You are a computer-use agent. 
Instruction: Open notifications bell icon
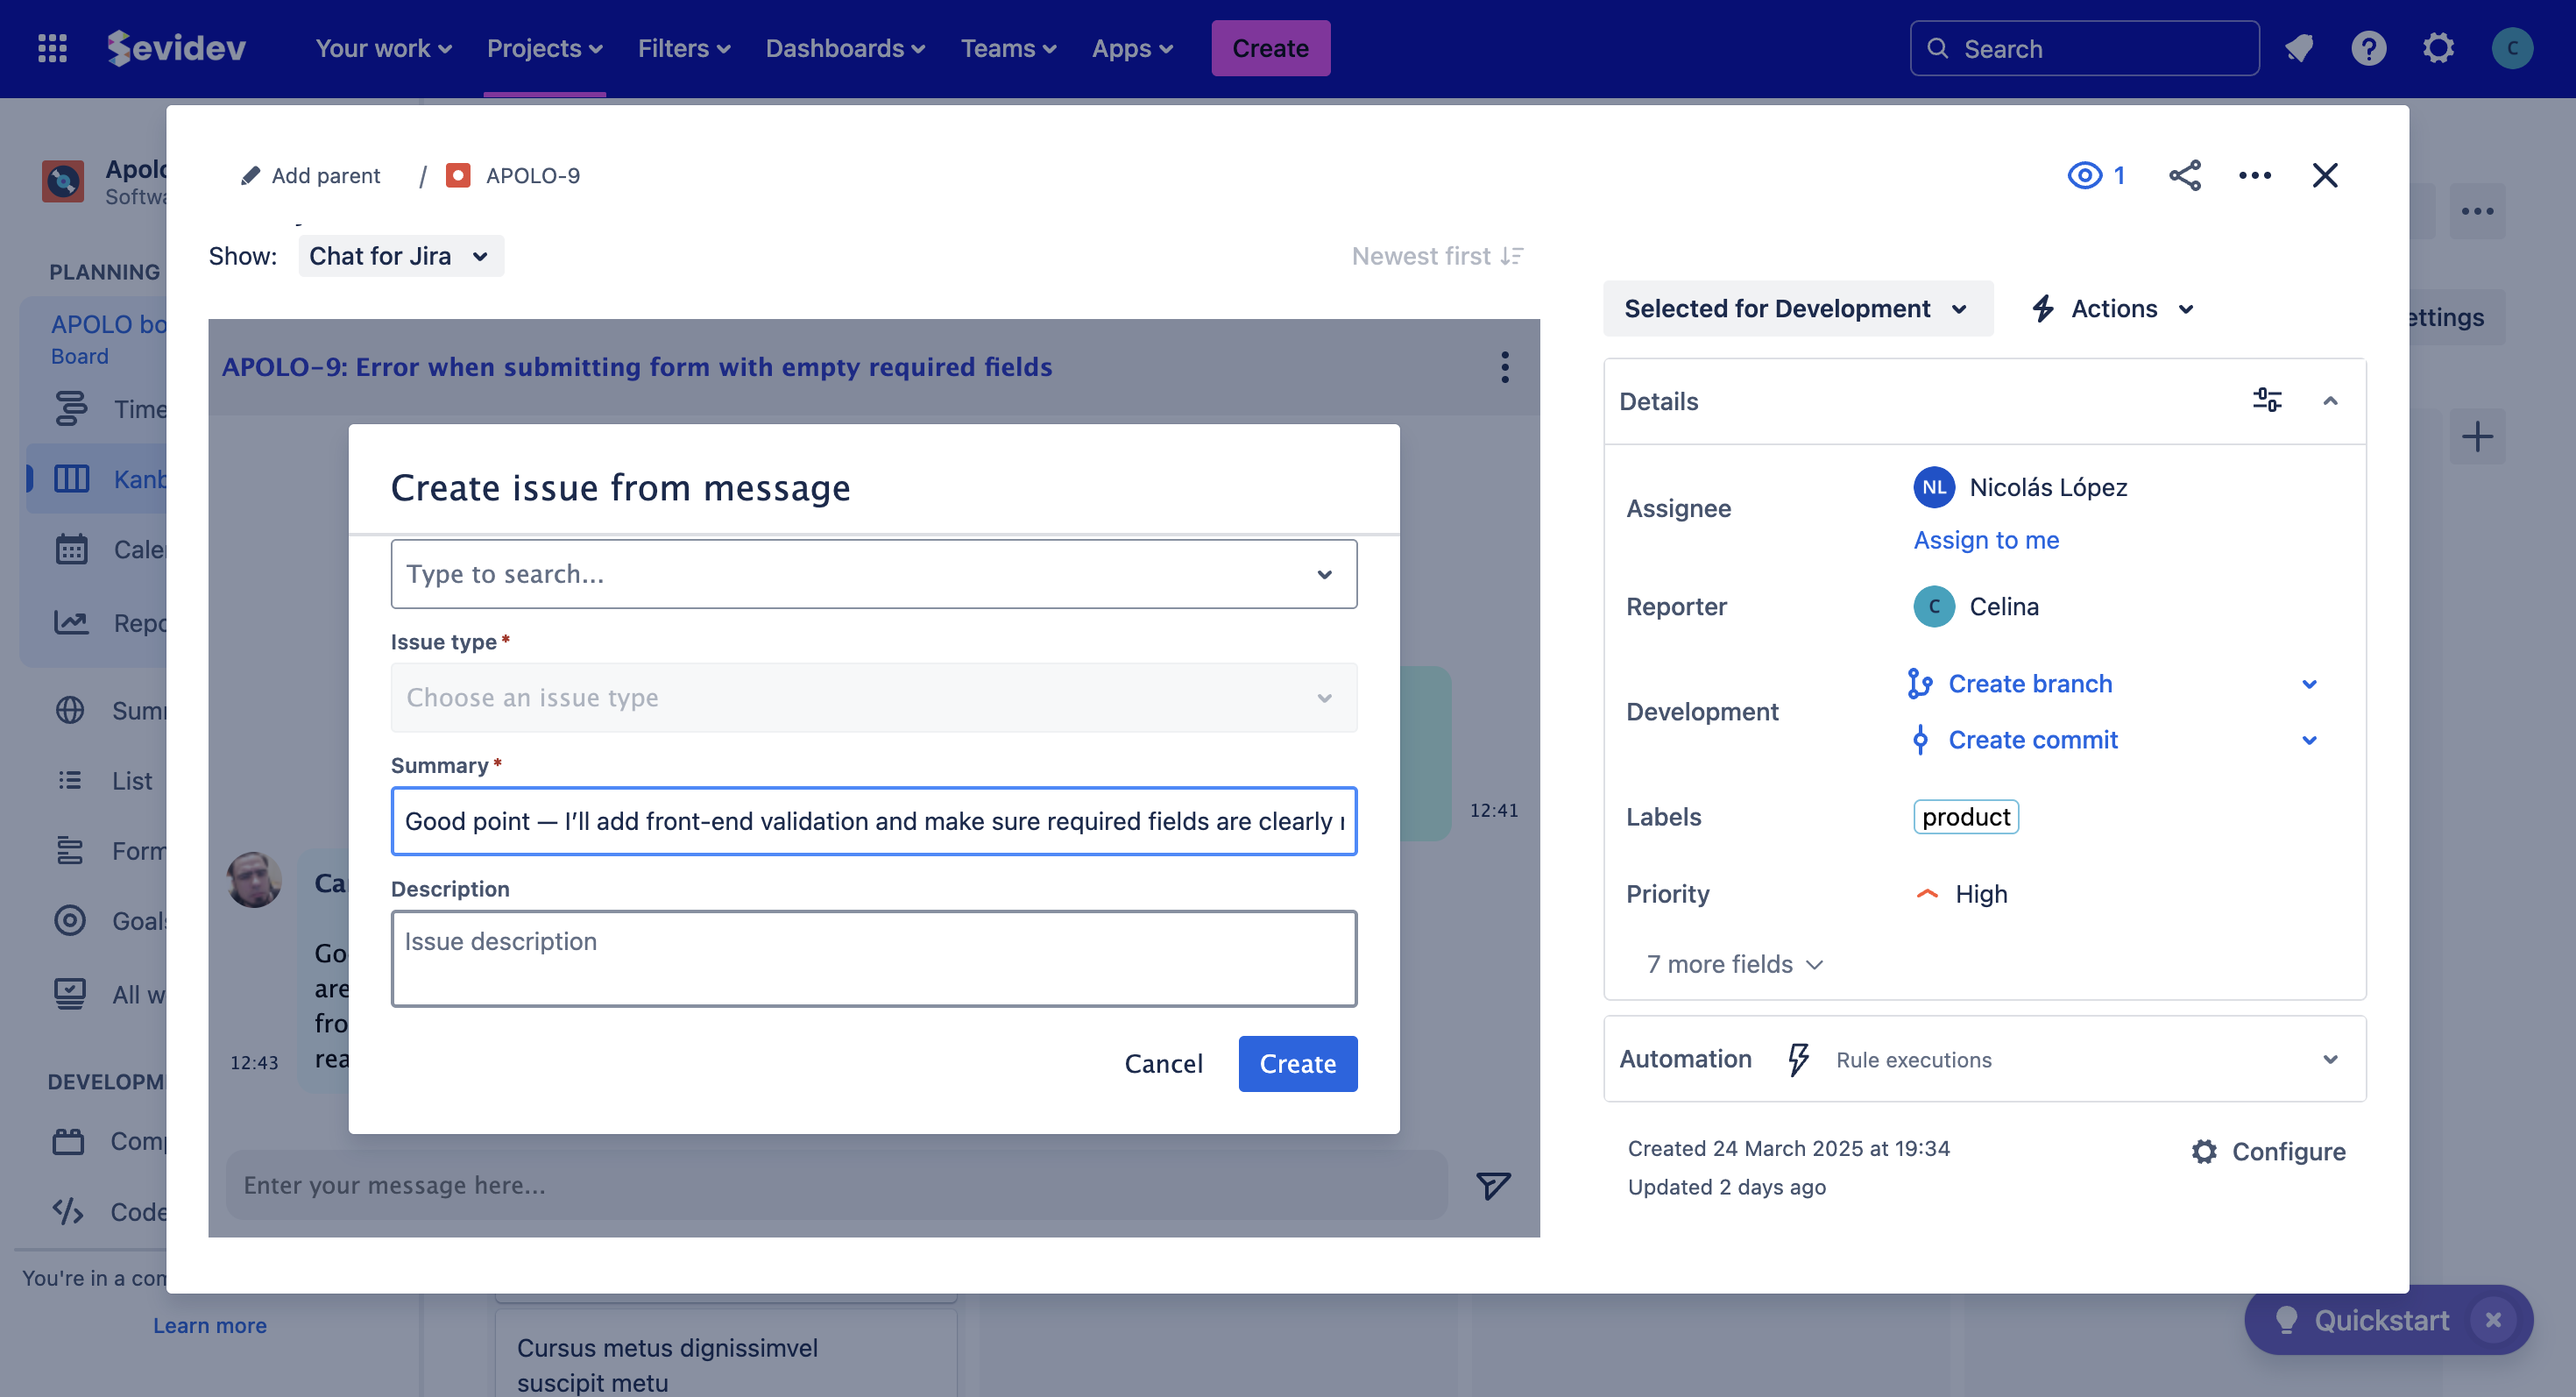pyautogui.click(x=2299, y=48)
